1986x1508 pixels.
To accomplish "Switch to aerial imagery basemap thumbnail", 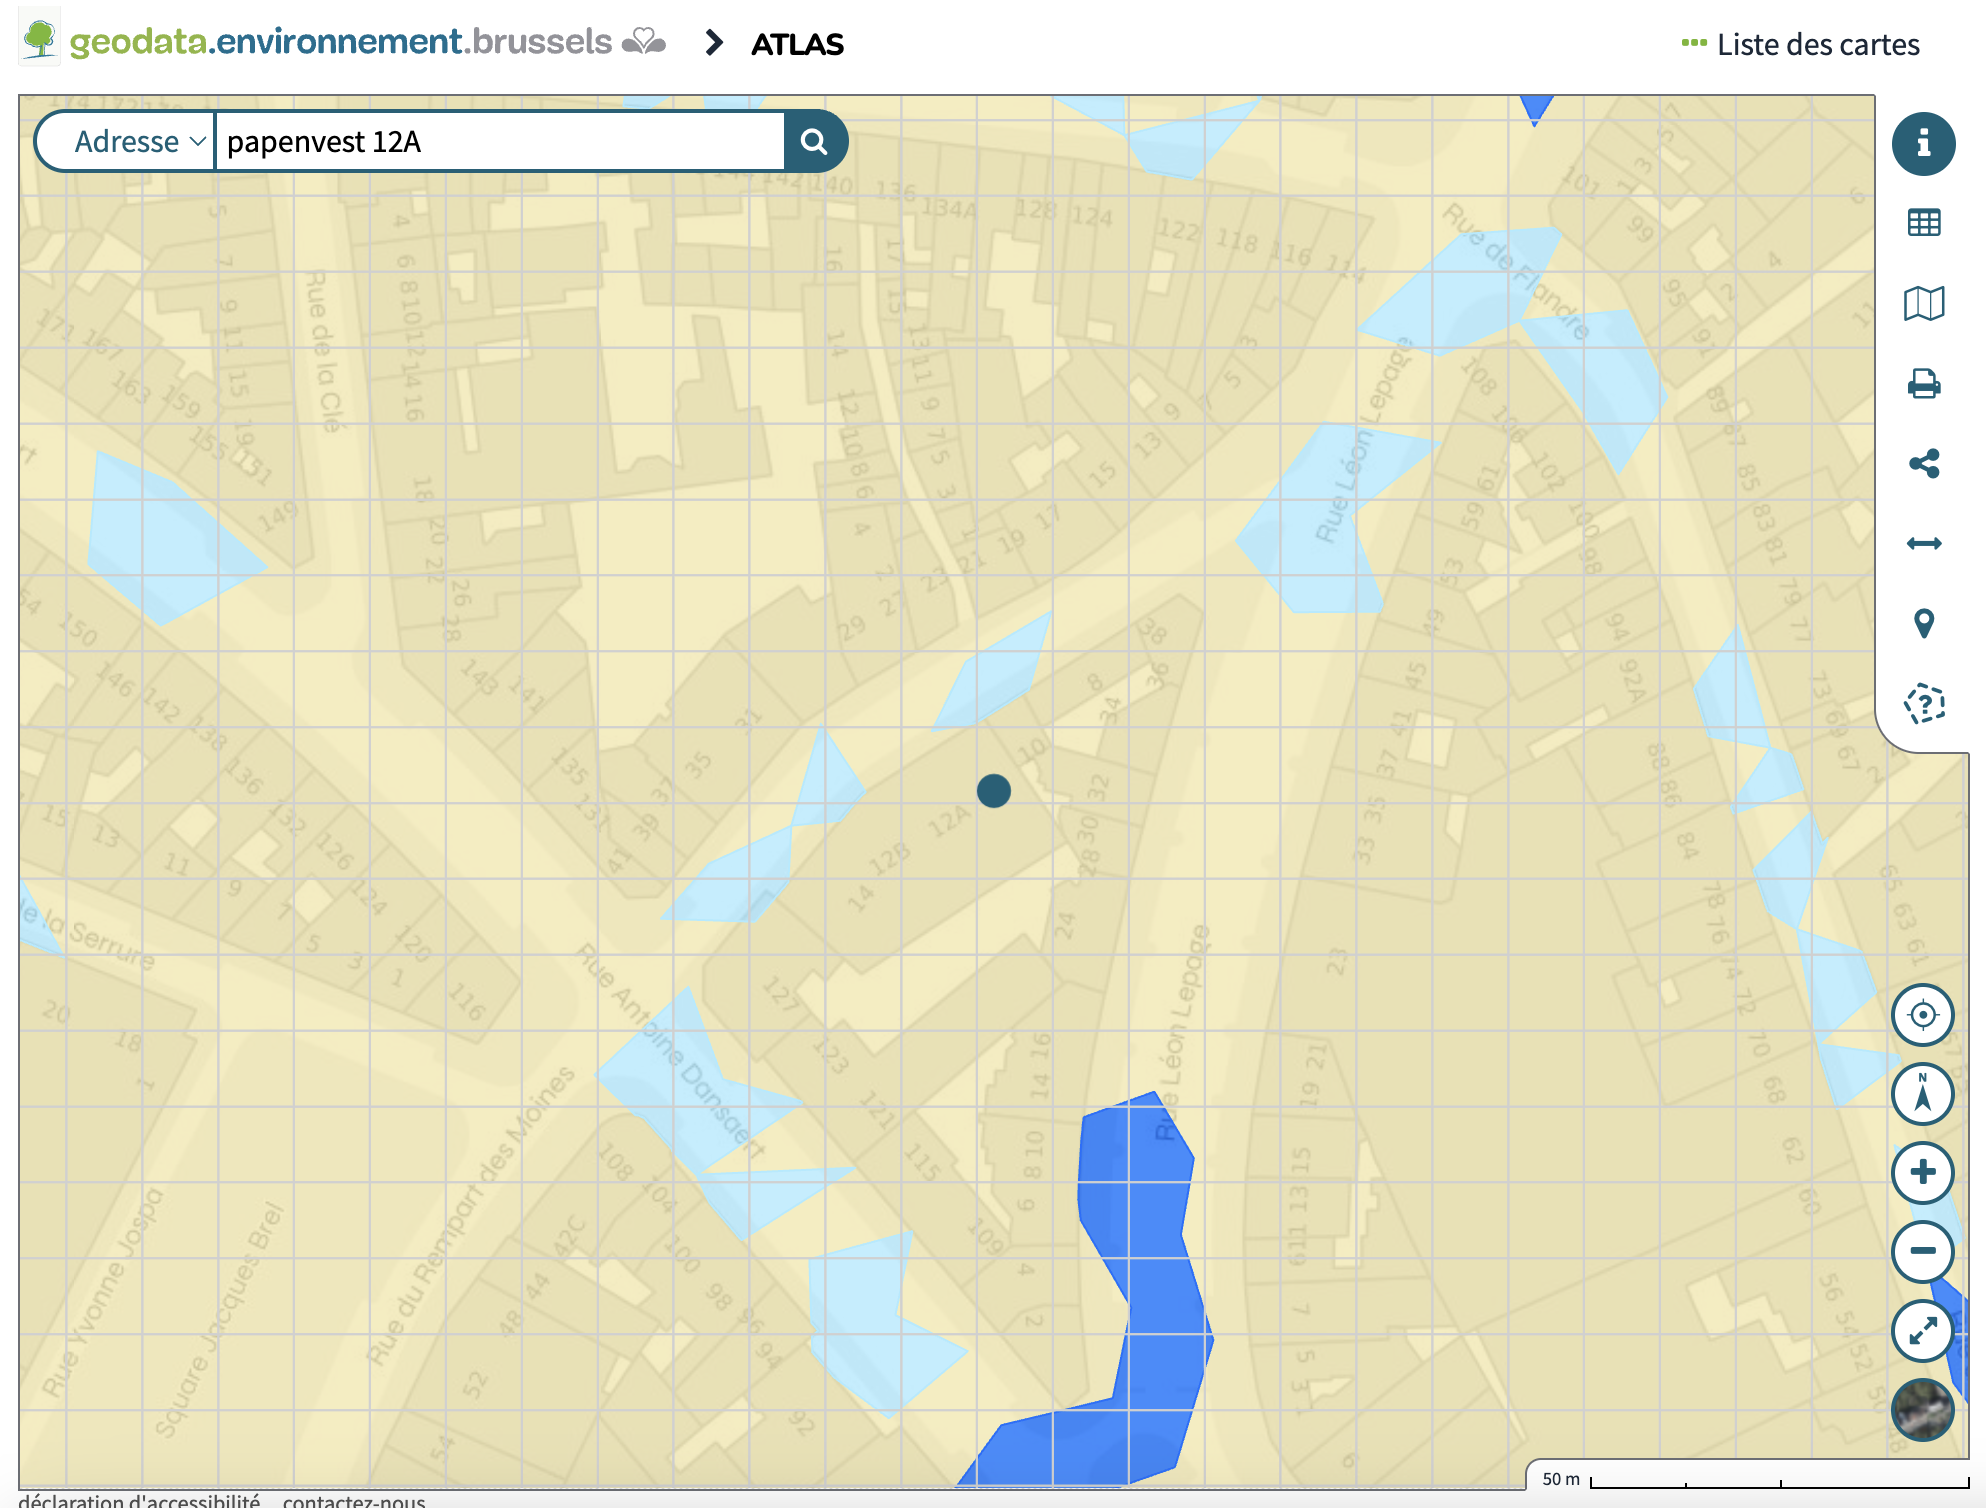I will 1921,1409.
